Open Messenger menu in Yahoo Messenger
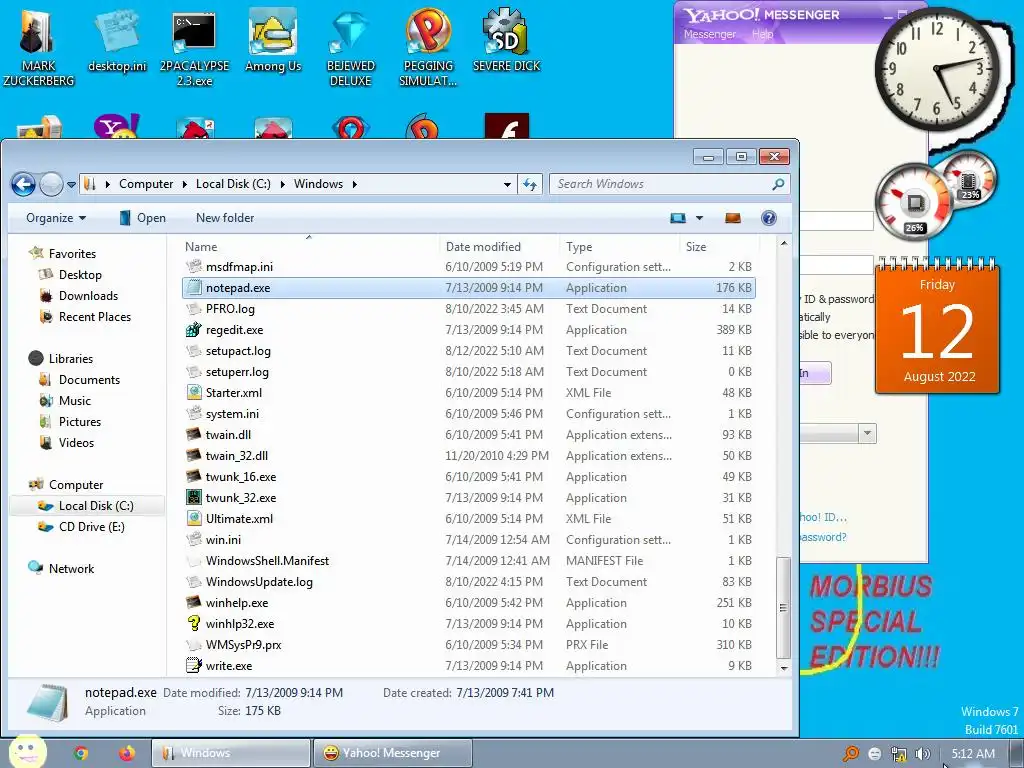Screen dimensions: 1024x768 coord(709,34)
